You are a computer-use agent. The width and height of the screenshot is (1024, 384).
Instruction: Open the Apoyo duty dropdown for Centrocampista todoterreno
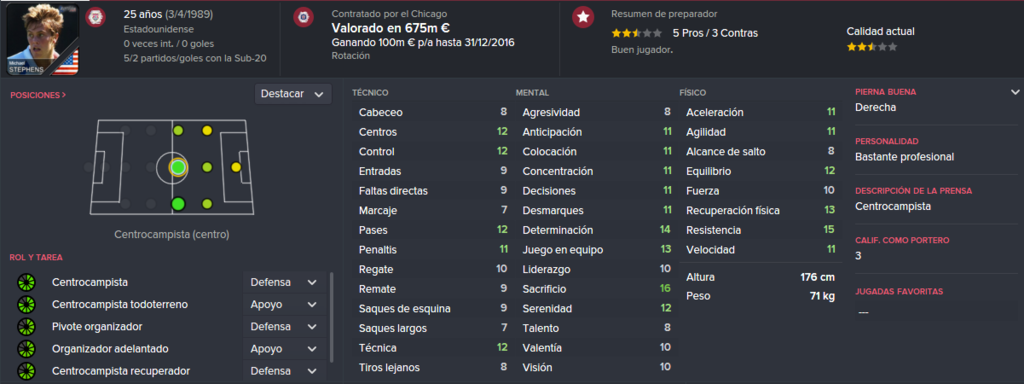[283, 305]
